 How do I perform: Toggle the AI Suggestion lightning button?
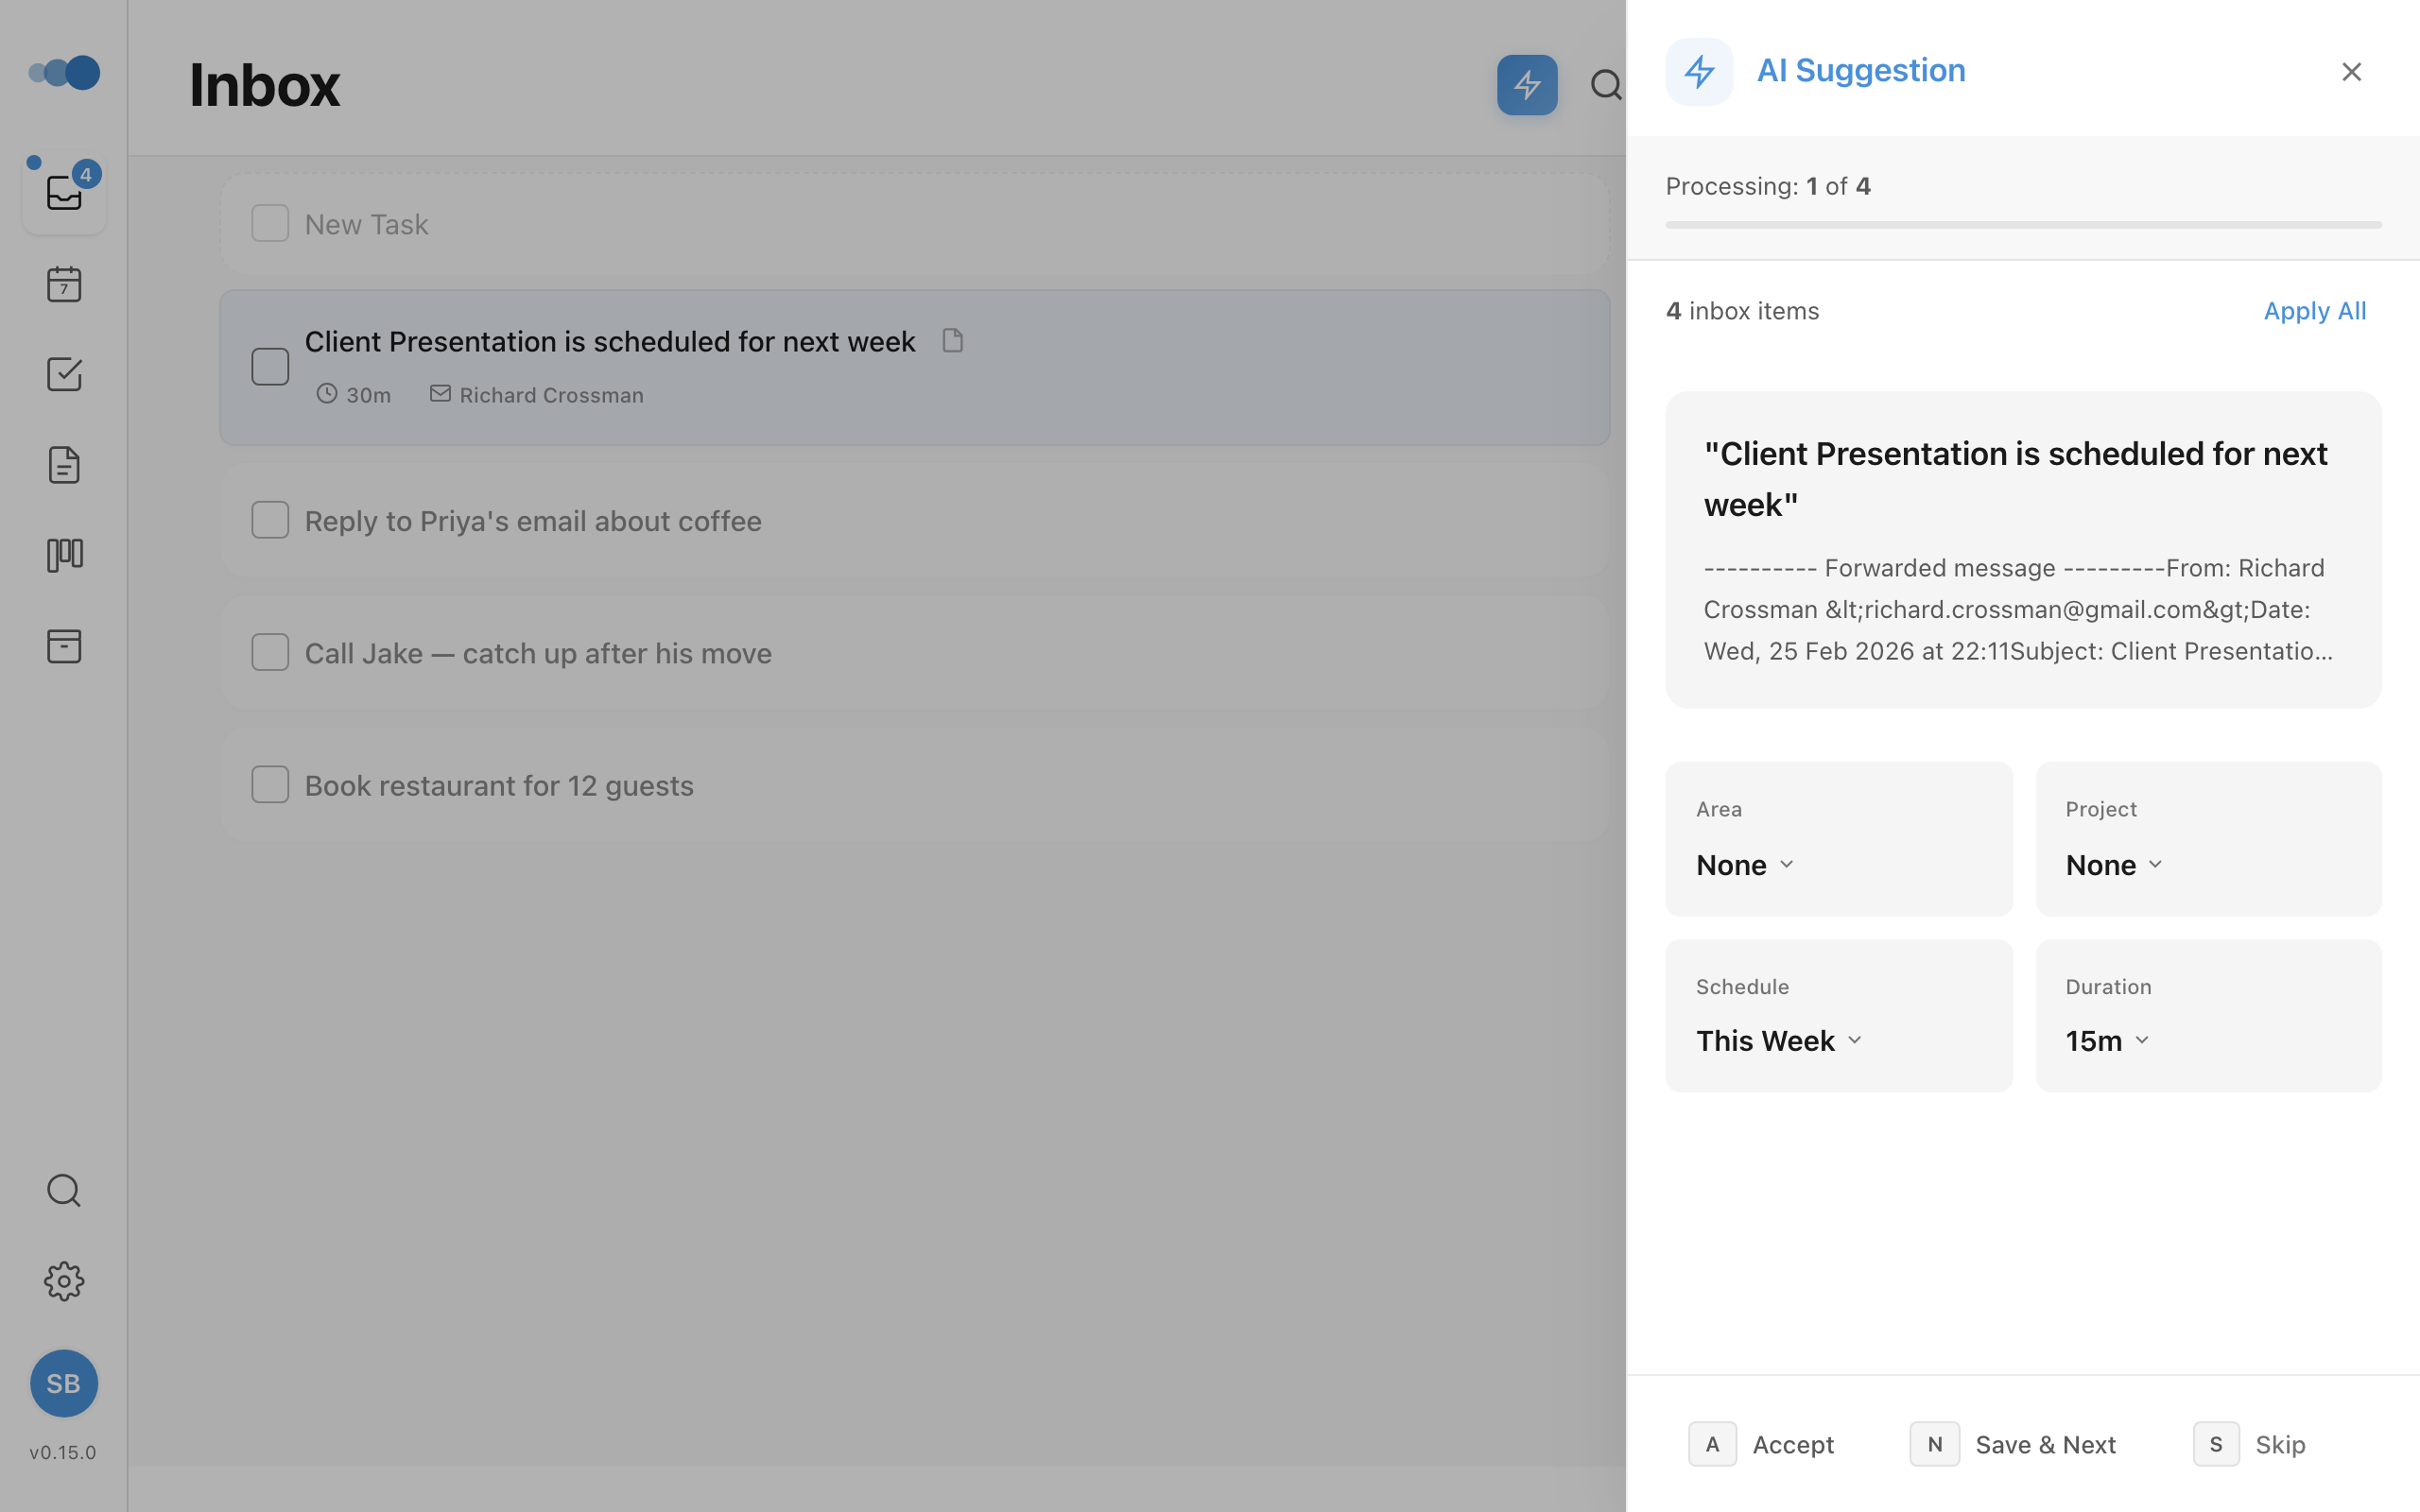tap(1526, 85)
